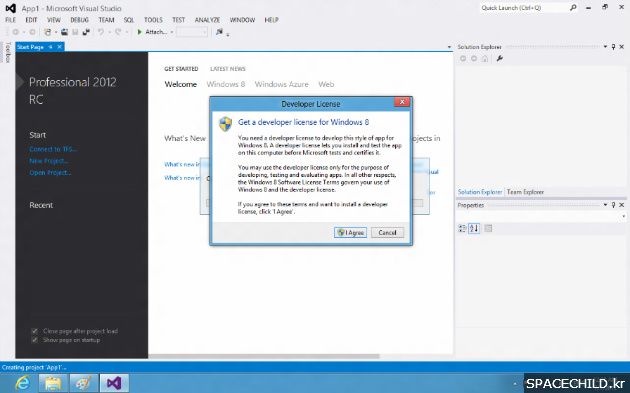Open the ANALYZE menu
The image size is (630, 393).
207,20
